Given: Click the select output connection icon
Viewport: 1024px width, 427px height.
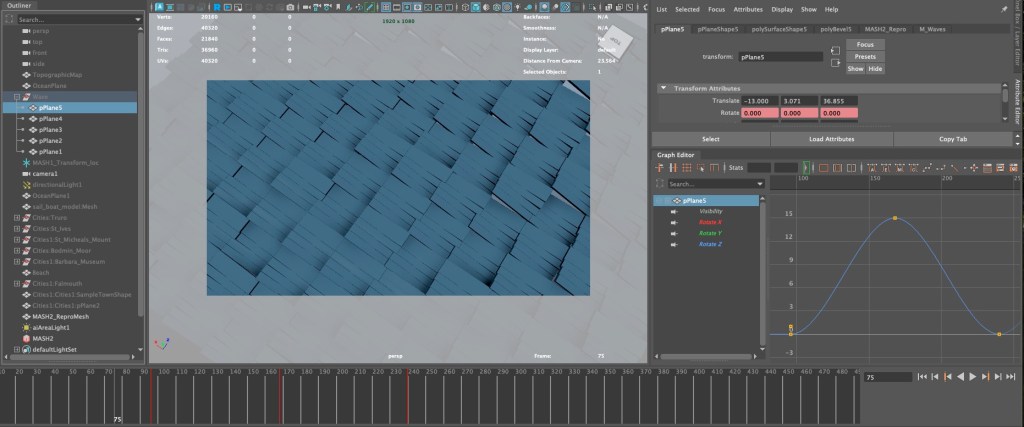Looking at the screenshot, I should [x=835, y=64].
